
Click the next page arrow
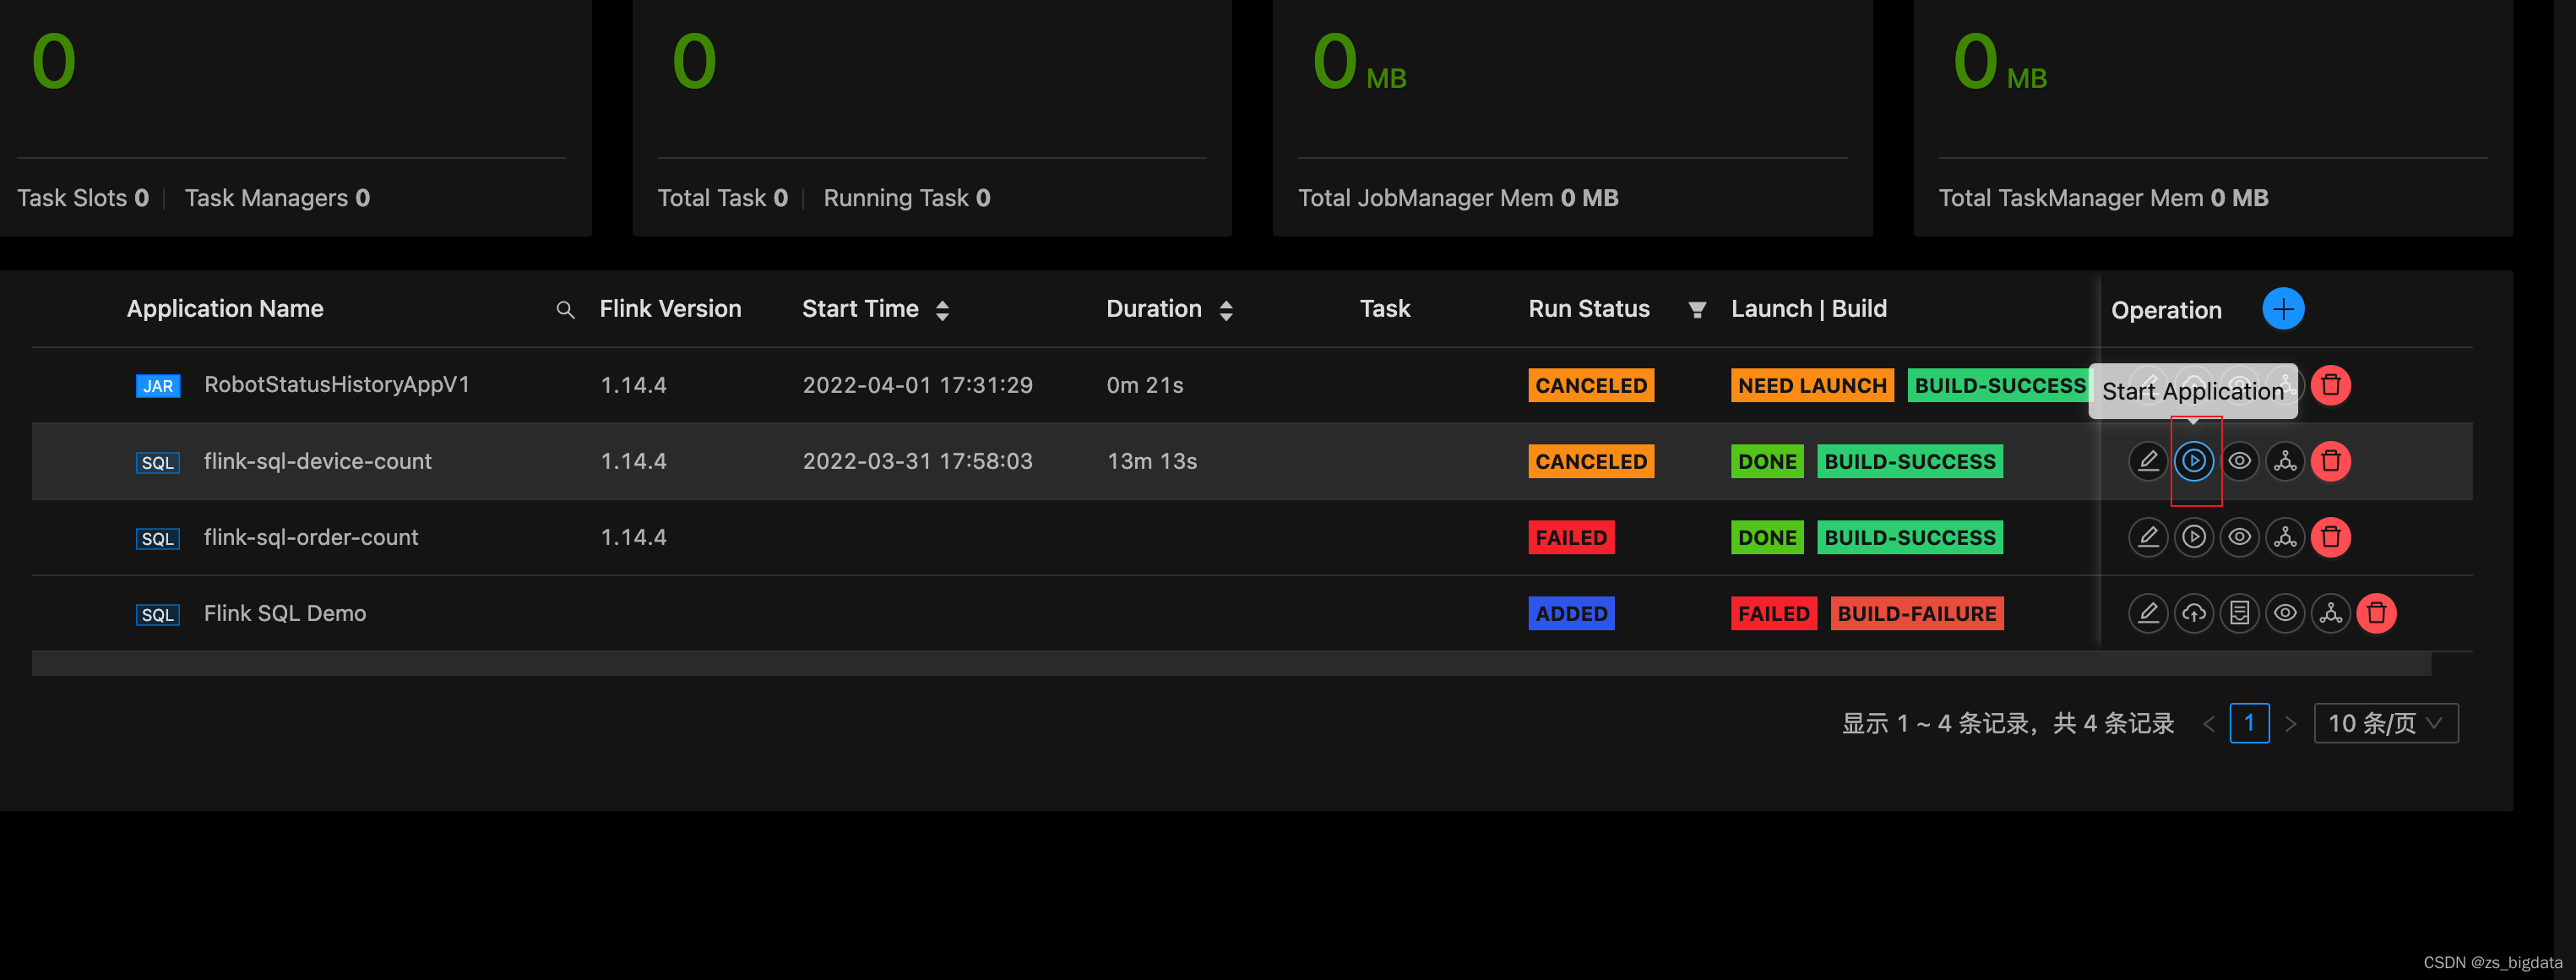(x=2290, y=723)
